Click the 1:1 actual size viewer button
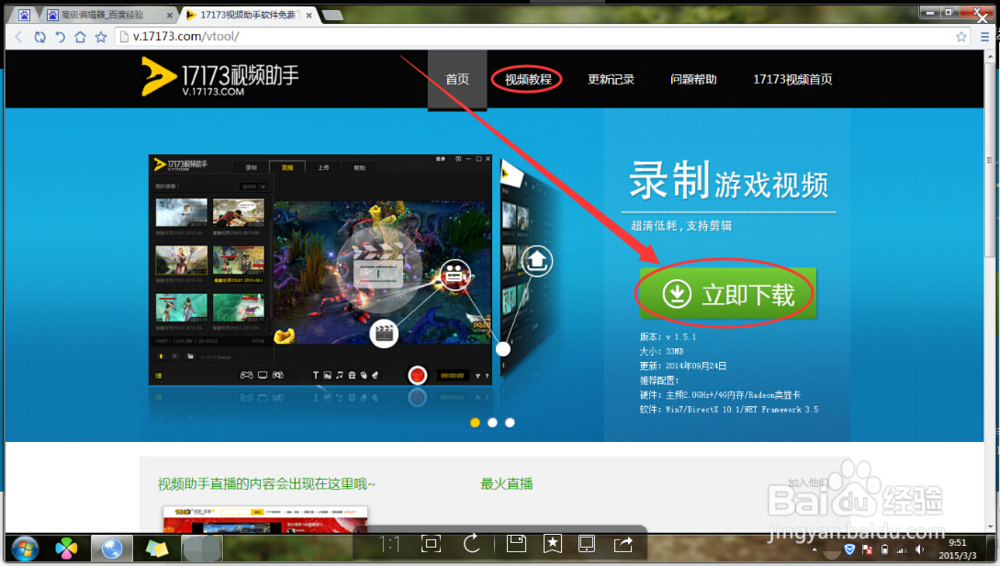The height and width of the screenshot is (566, 1000). coord(389,544)
